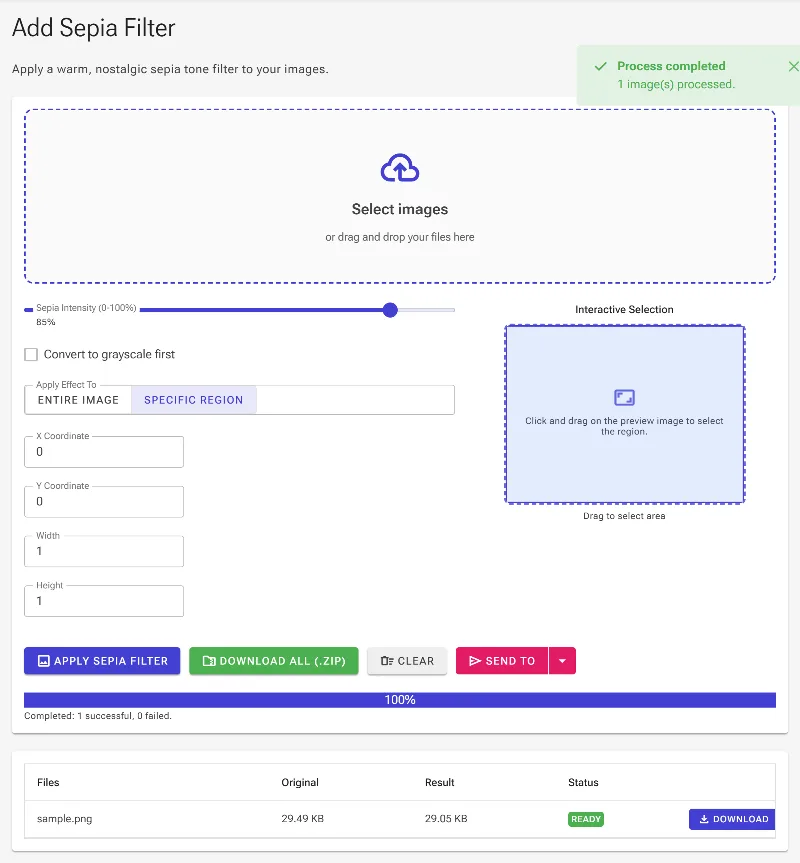Click the 'Drag to select area' caption
The height and width of the screenshot is (863, 800).
[x=624, y=516]
